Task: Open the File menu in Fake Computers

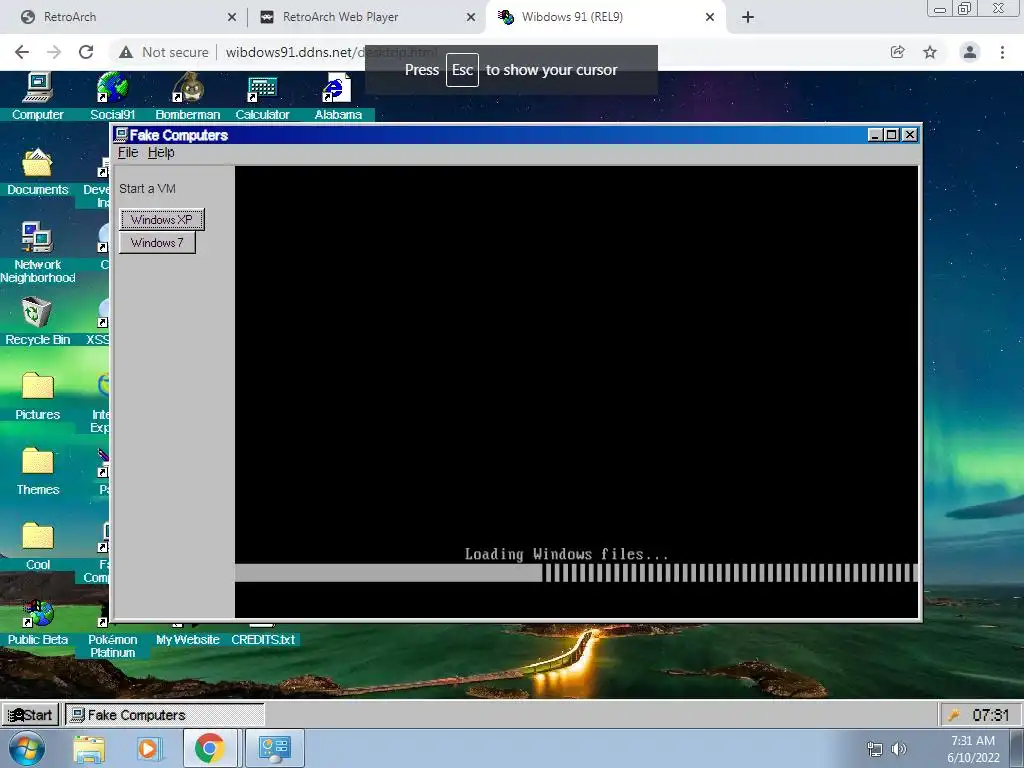Action: point(128,153)
